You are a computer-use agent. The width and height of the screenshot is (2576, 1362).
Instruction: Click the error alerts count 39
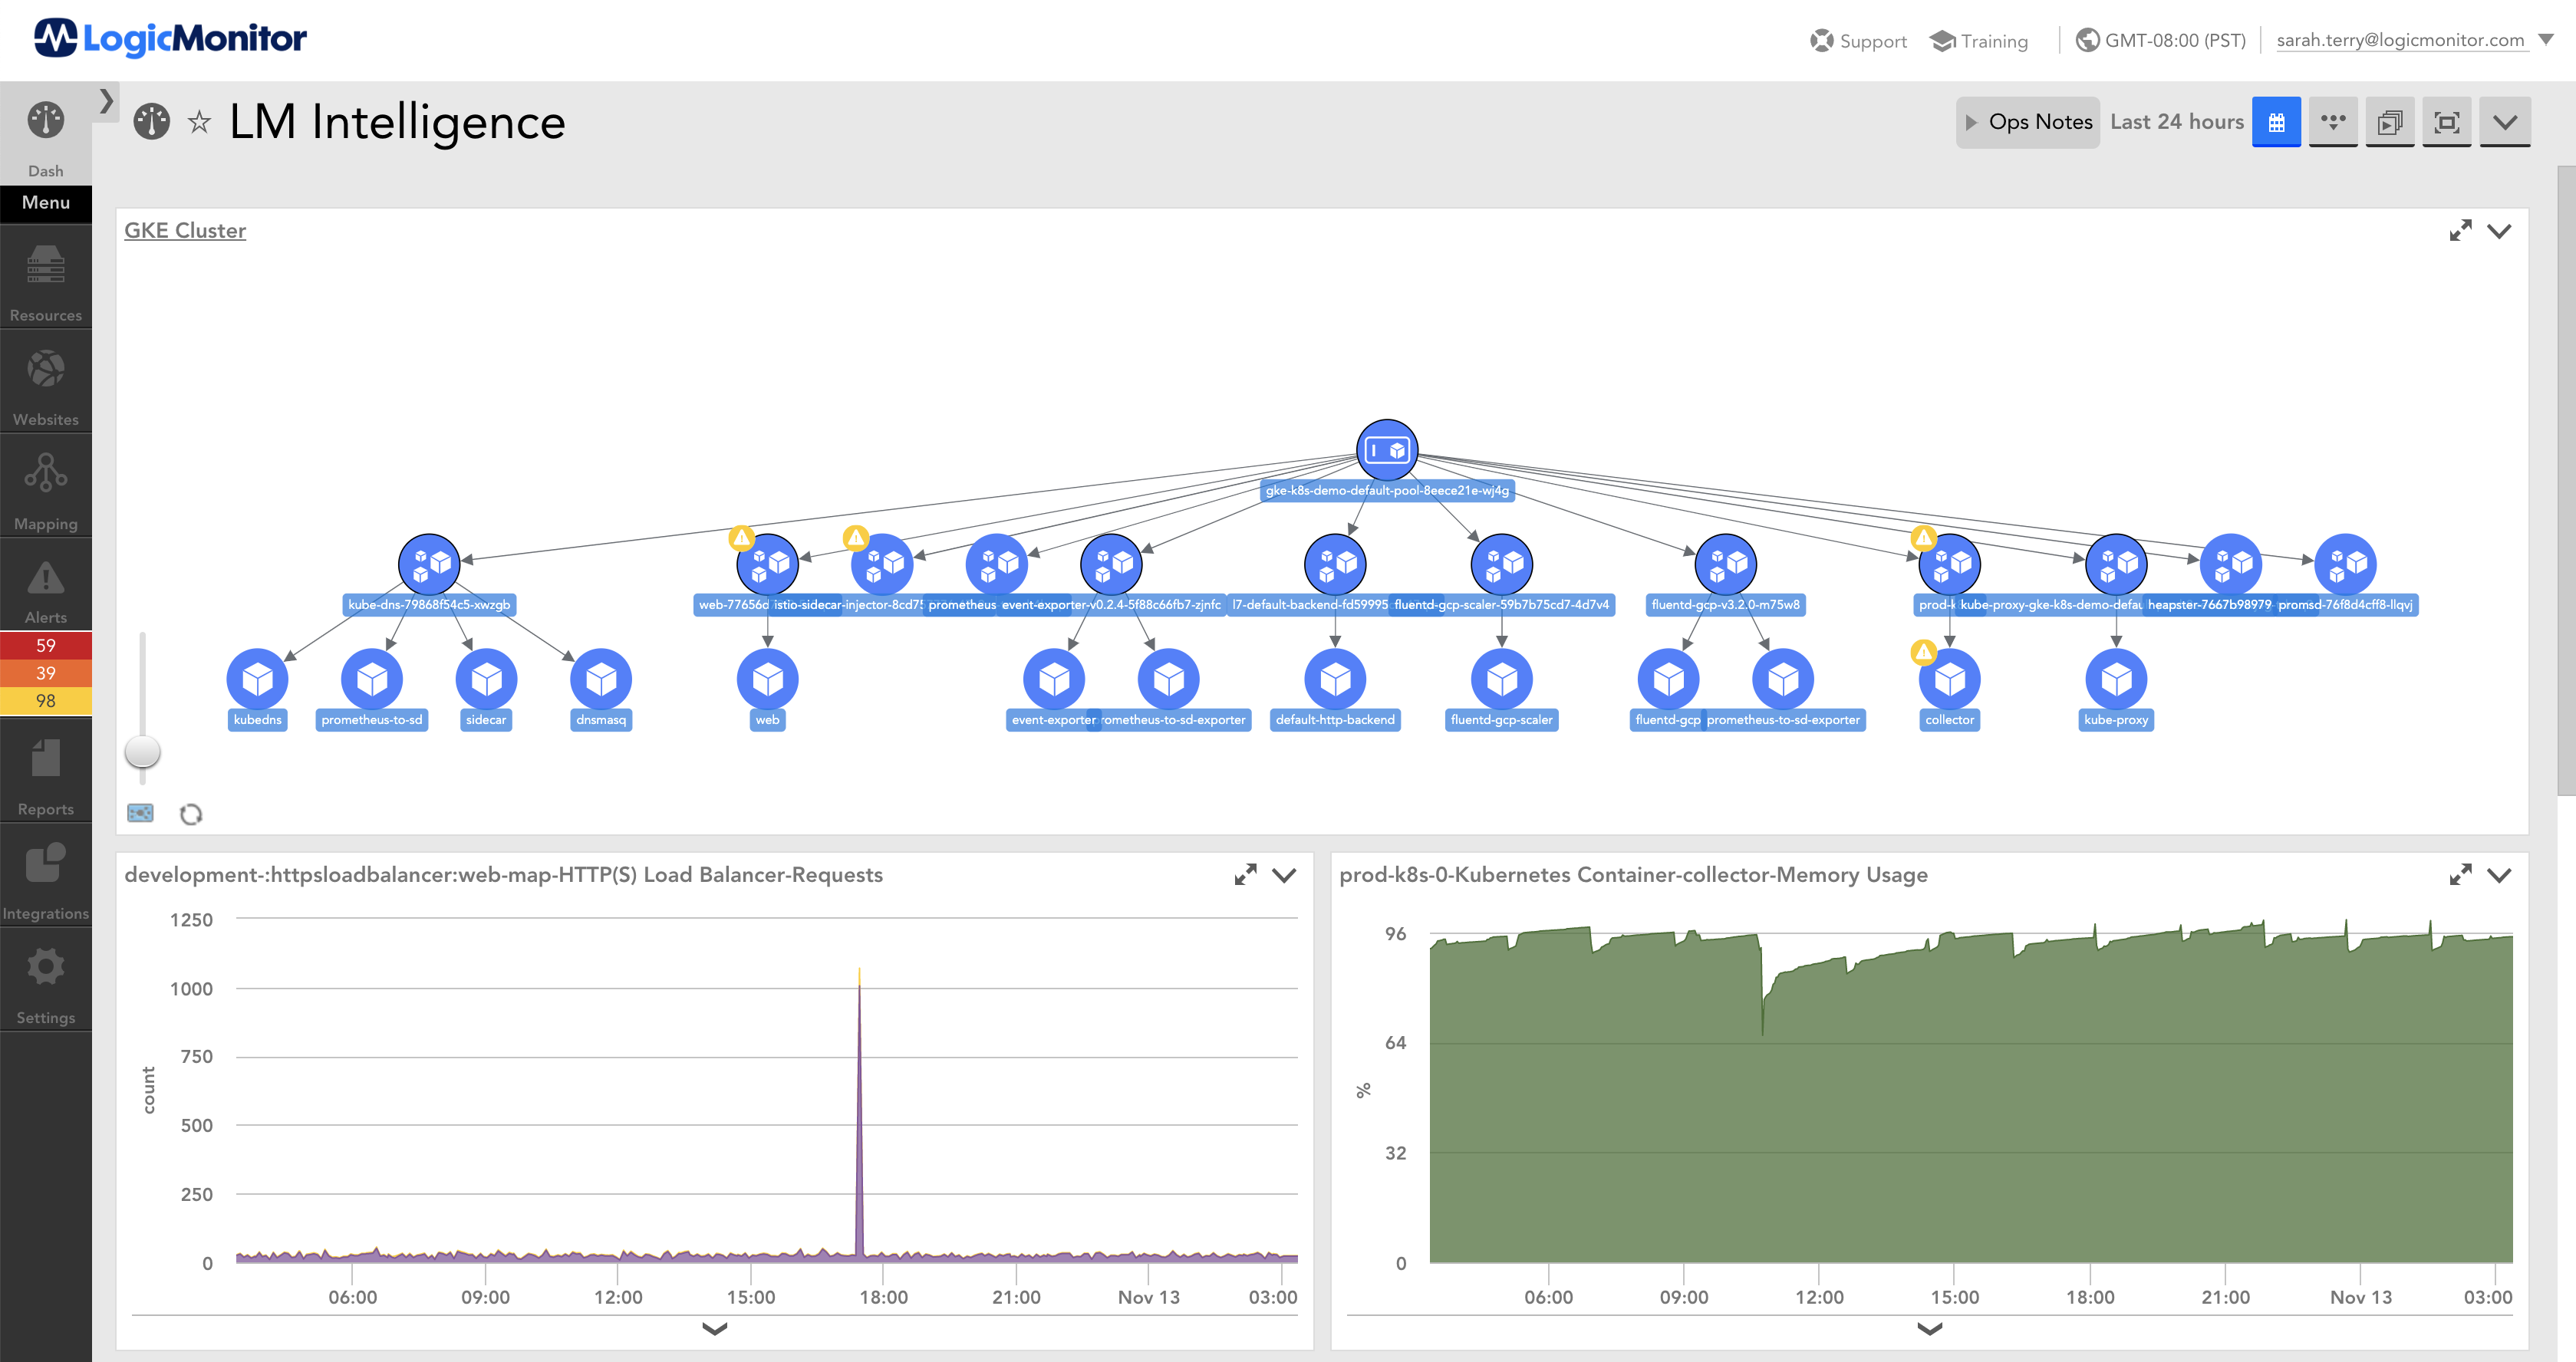(x=45, y=673)
